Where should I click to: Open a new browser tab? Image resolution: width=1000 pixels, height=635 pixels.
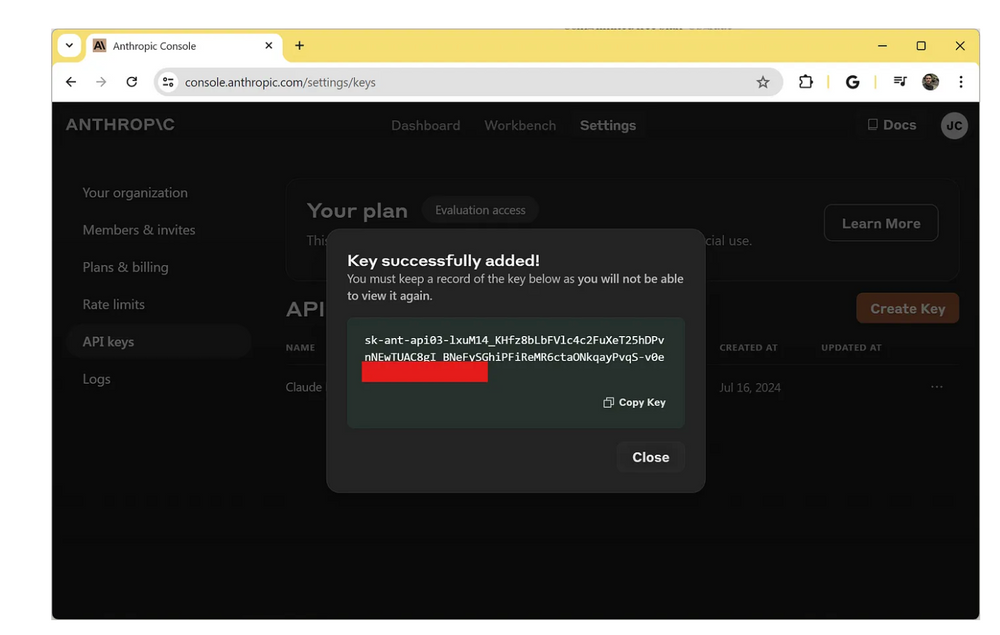click(299, 46)
